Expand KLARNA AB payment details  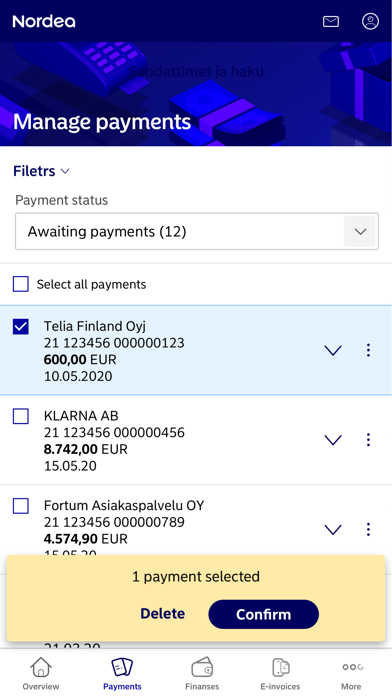point(333,440)
